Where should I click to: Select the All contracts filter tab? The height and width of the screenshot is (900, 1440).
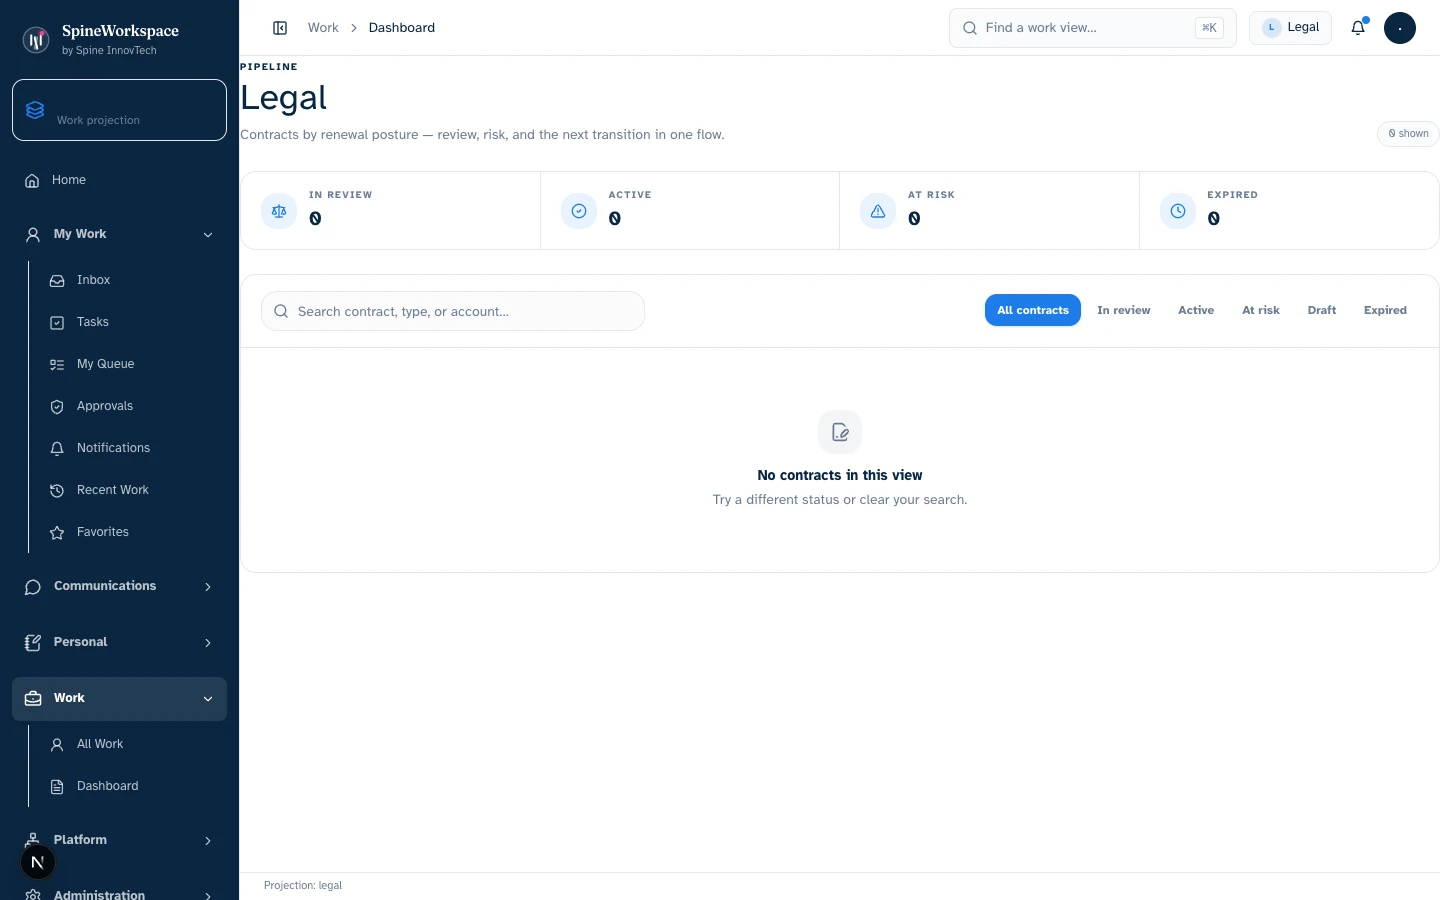click(x=1033, y=310)
